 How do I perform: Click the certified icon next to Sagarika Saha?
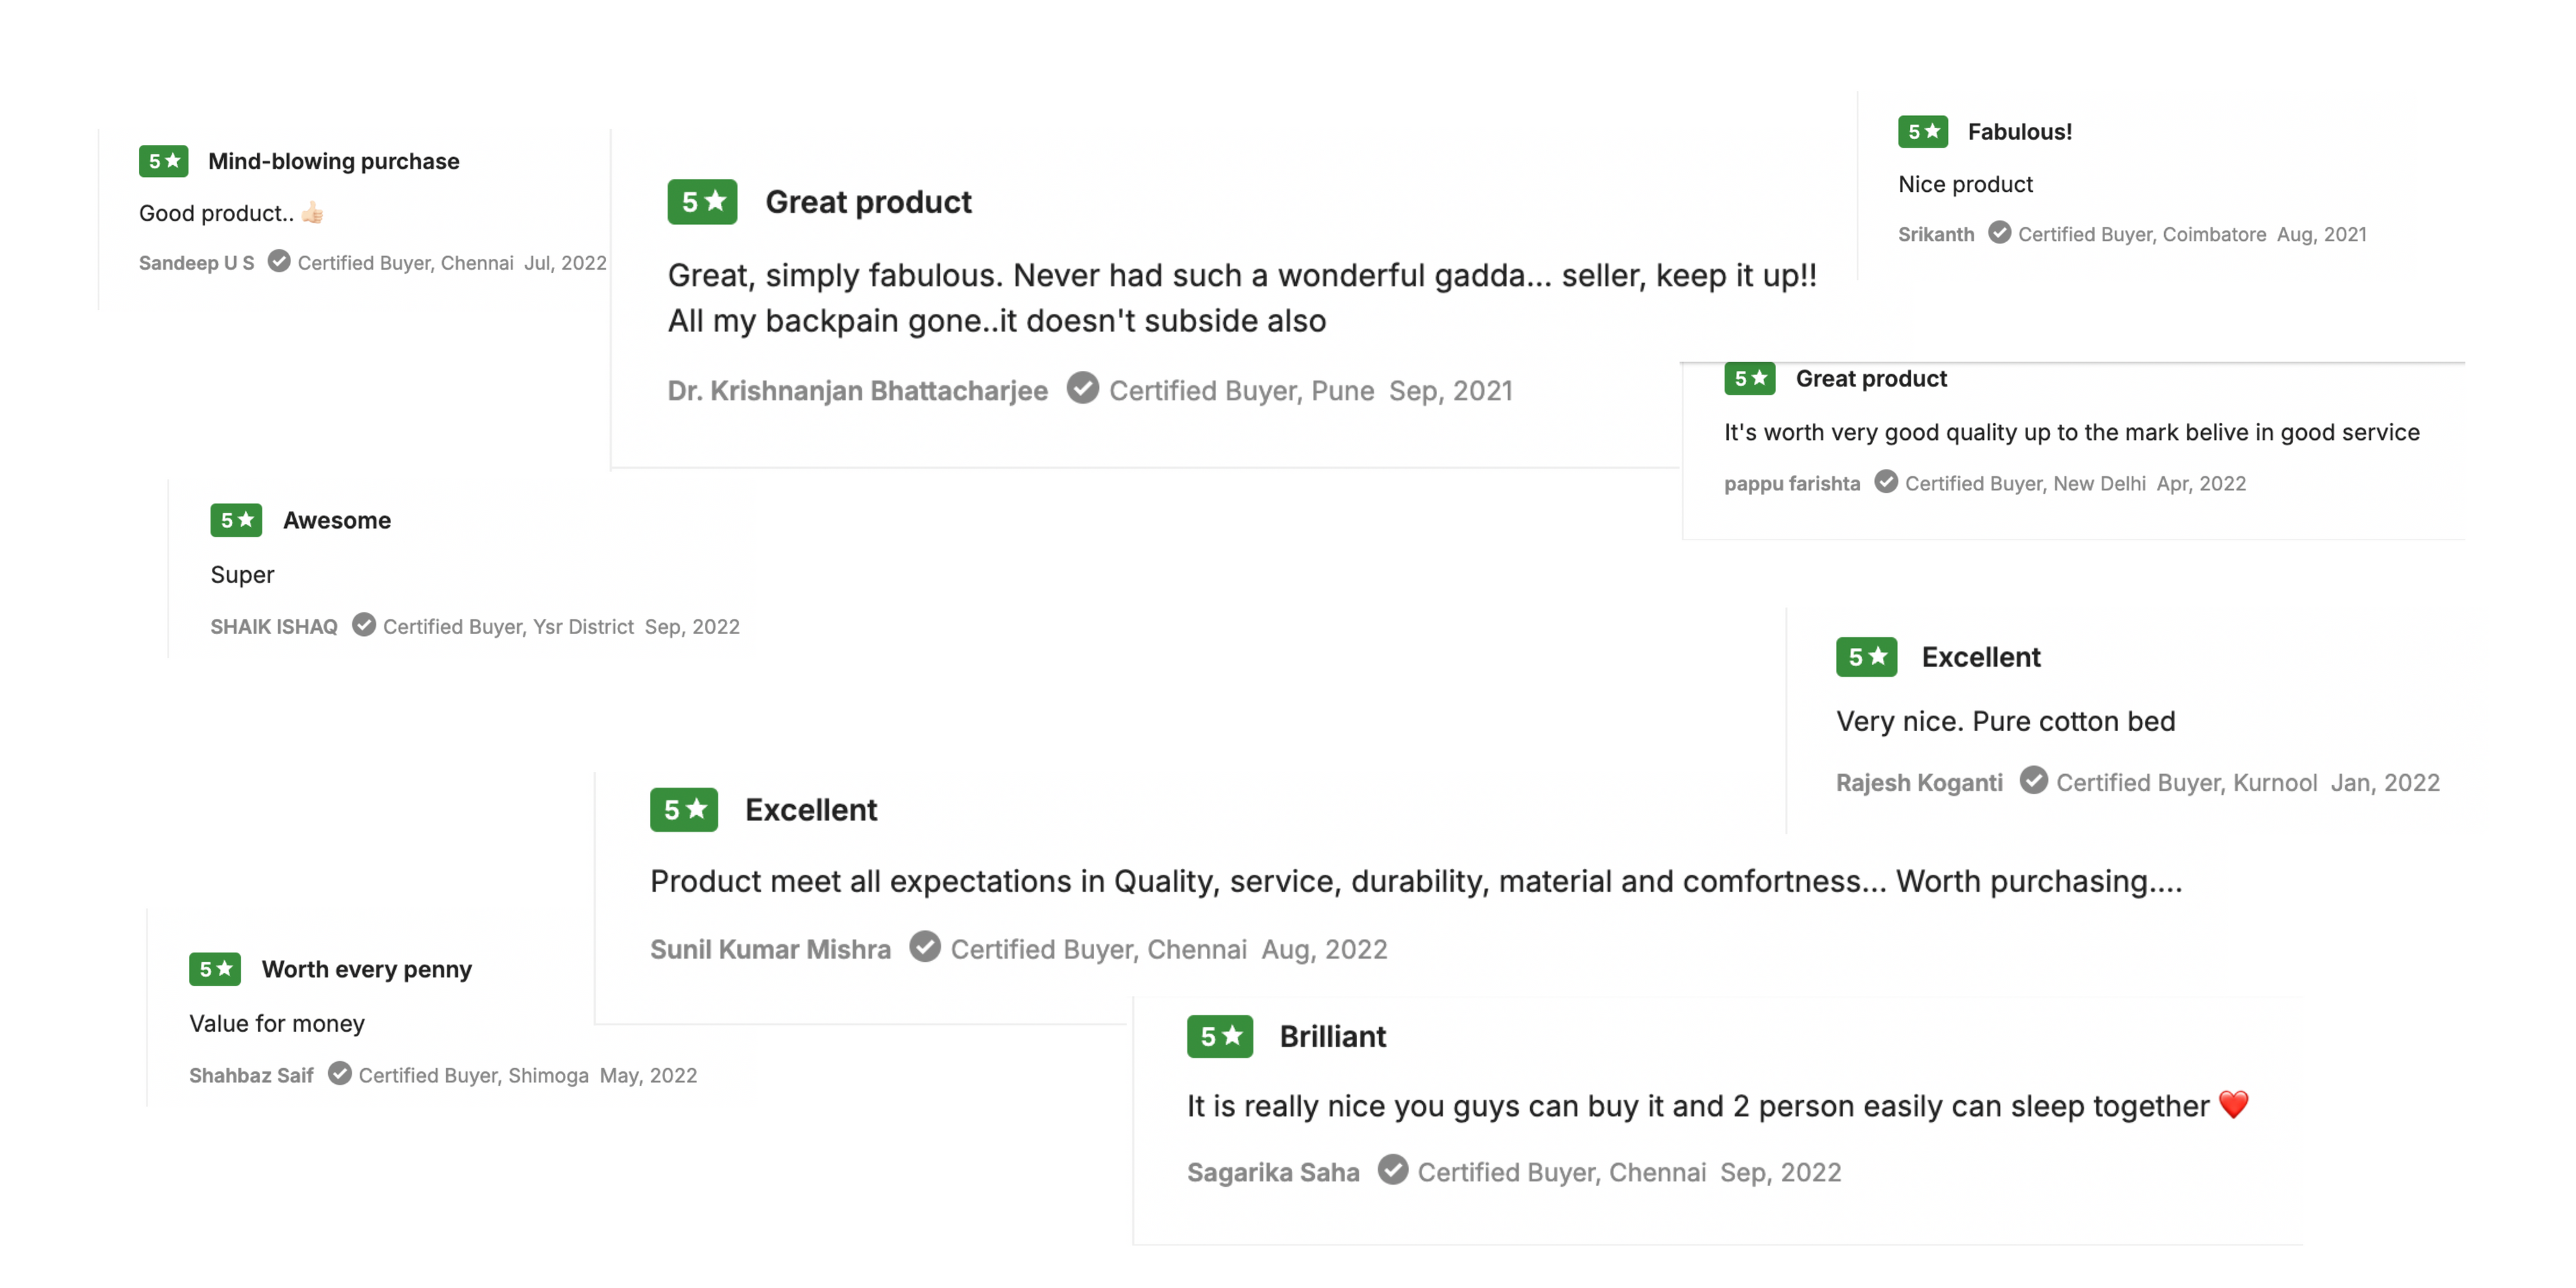pos(1392,1169)
